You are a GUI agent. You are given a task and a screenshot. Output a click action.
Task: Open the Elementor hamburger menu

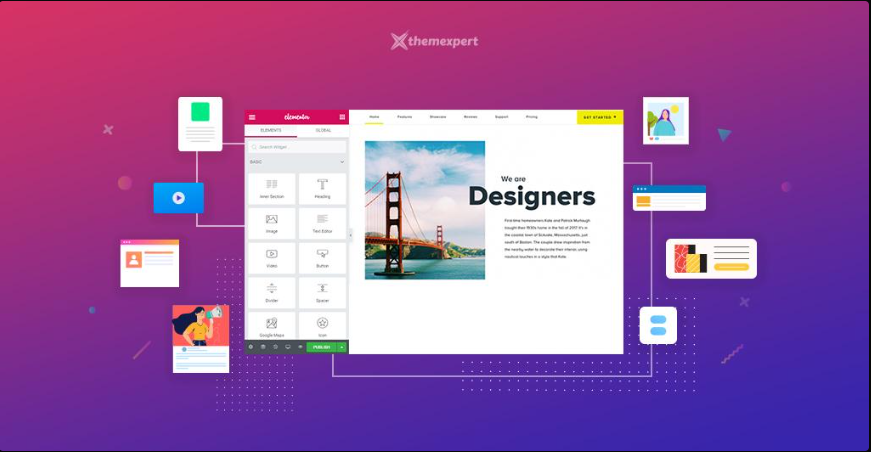(252, 117)
